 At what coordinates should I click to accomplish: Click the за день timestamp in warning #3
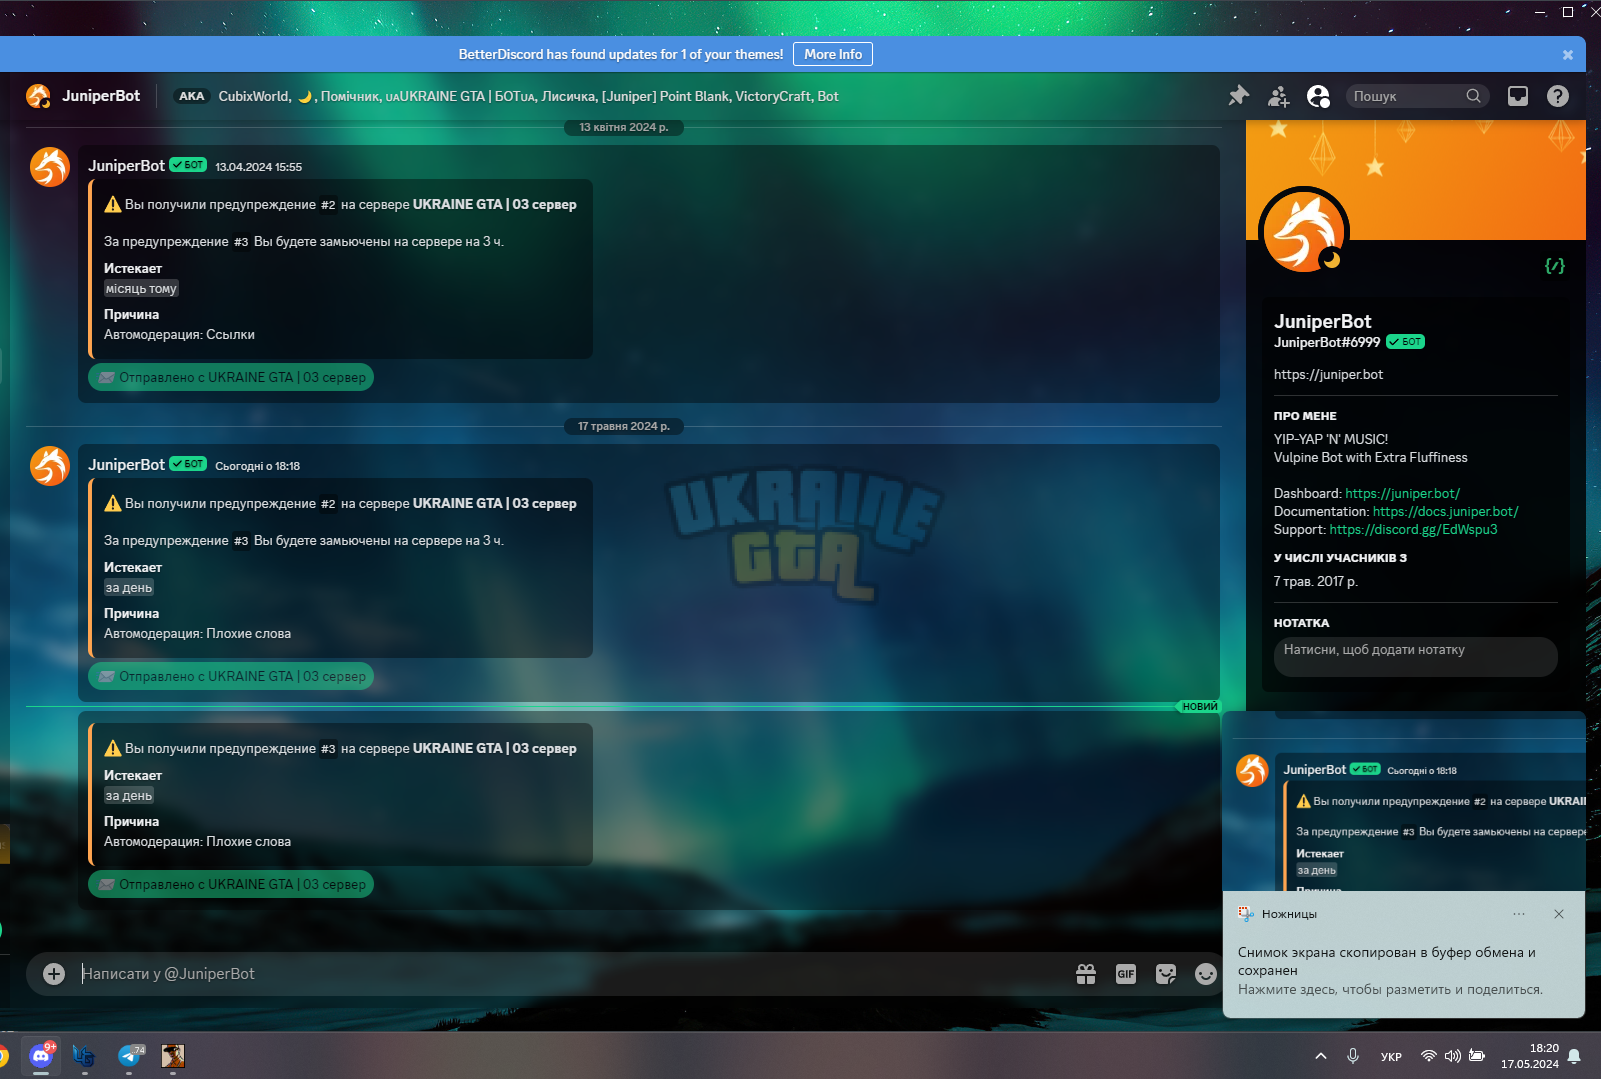click(129, 796)
